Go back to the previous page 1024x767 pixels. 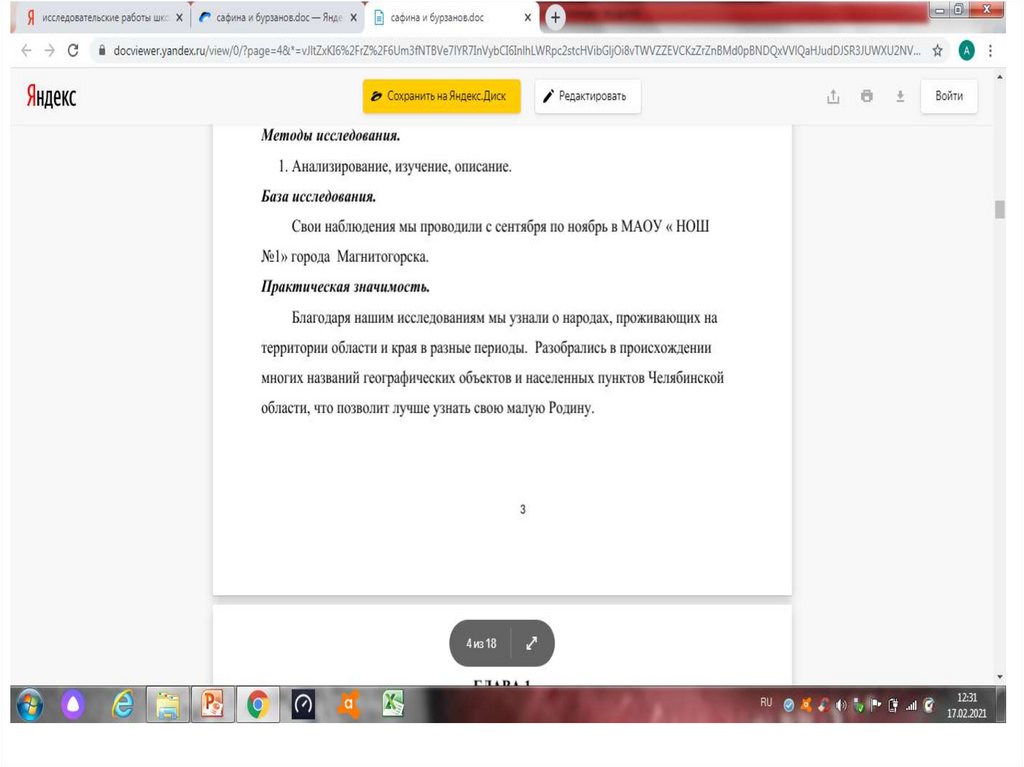point(26,50)
